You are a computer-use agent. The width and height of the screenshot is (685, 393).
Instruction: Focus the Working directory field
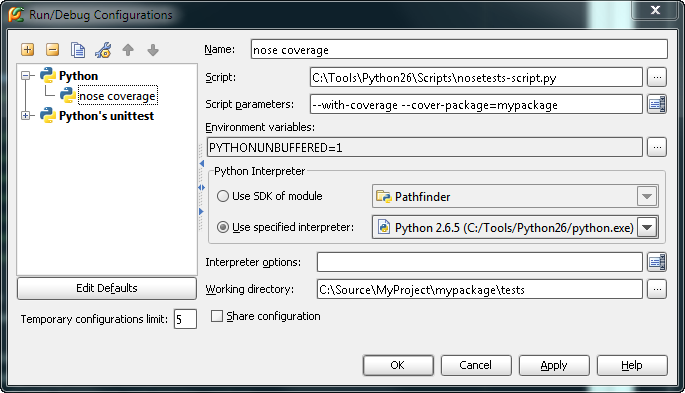[x=480, y=289]
